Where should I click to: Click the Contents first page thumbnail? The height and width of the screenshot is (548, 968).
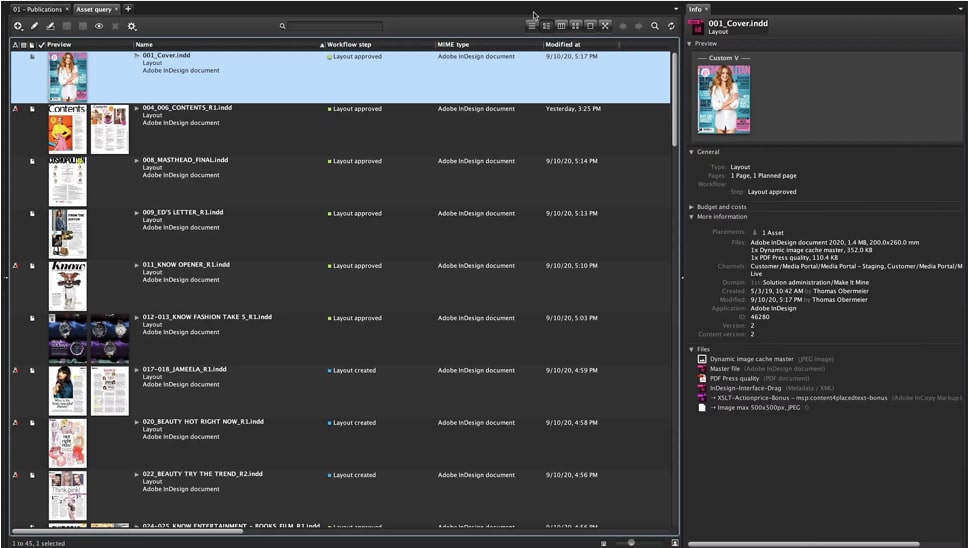point(68,129)
